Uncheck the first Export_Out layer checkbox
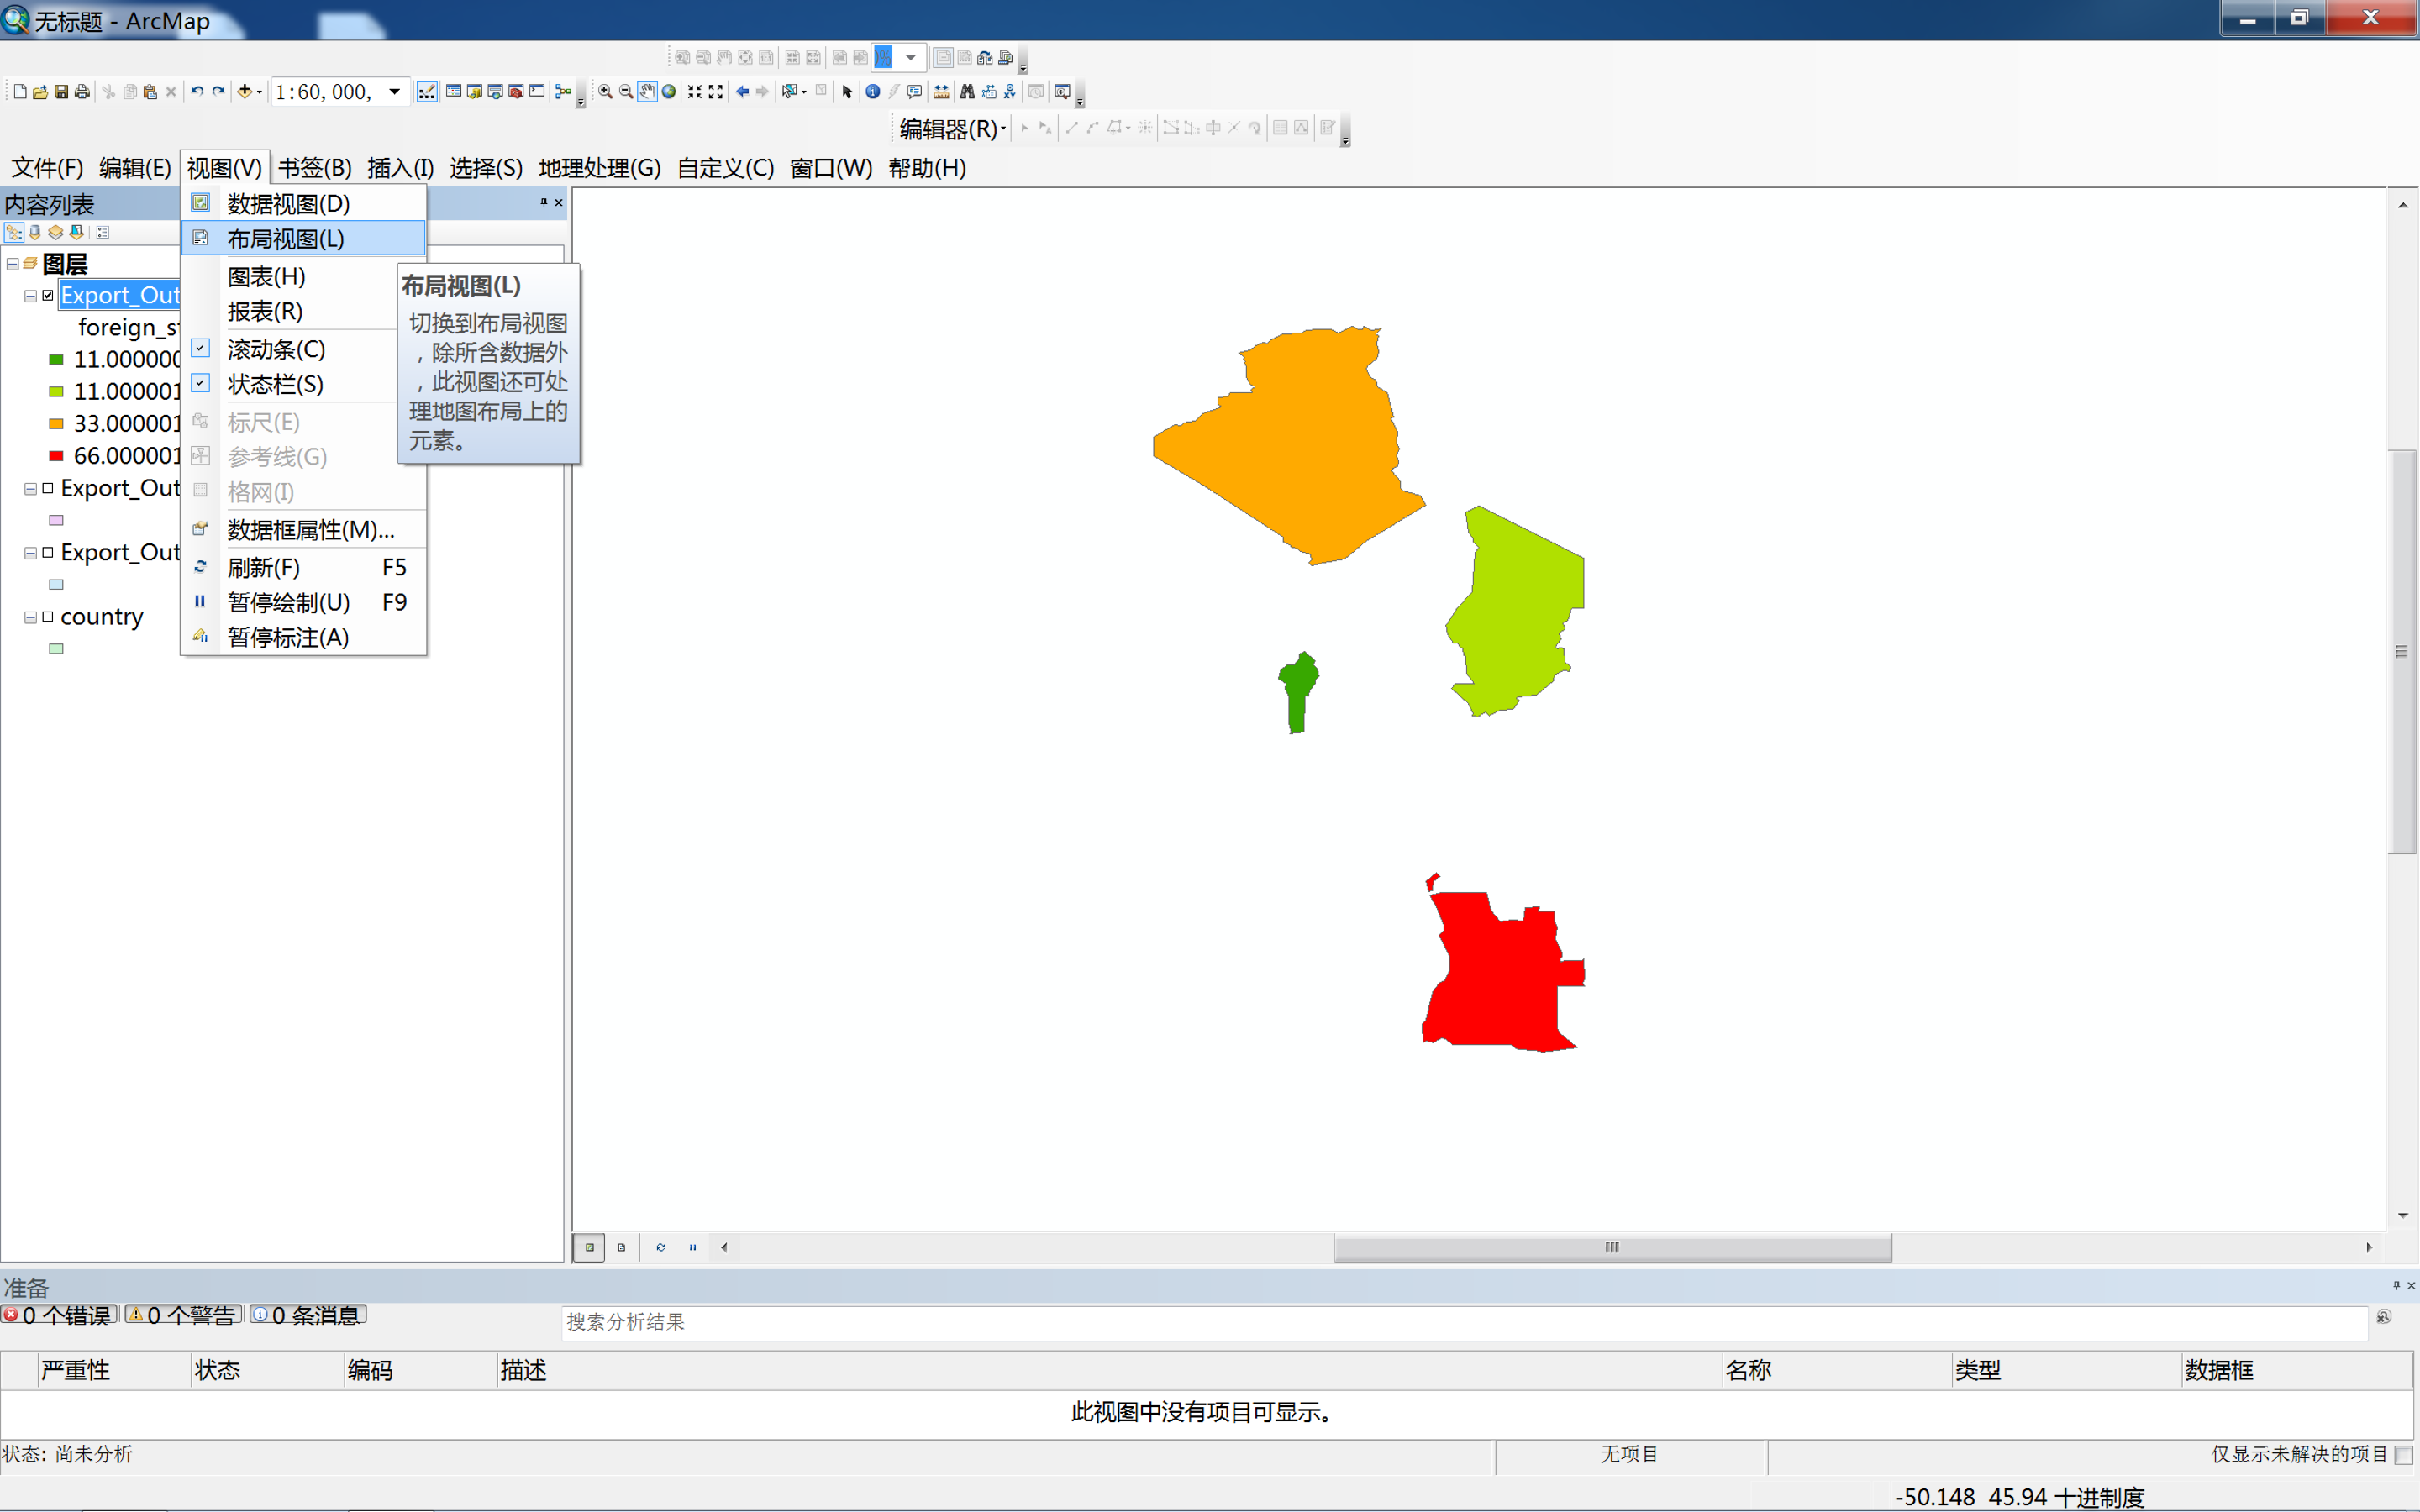Image resolution: width=2420 pixels, height=1512 pixels. pyautogui.click(x=48, y=295)
